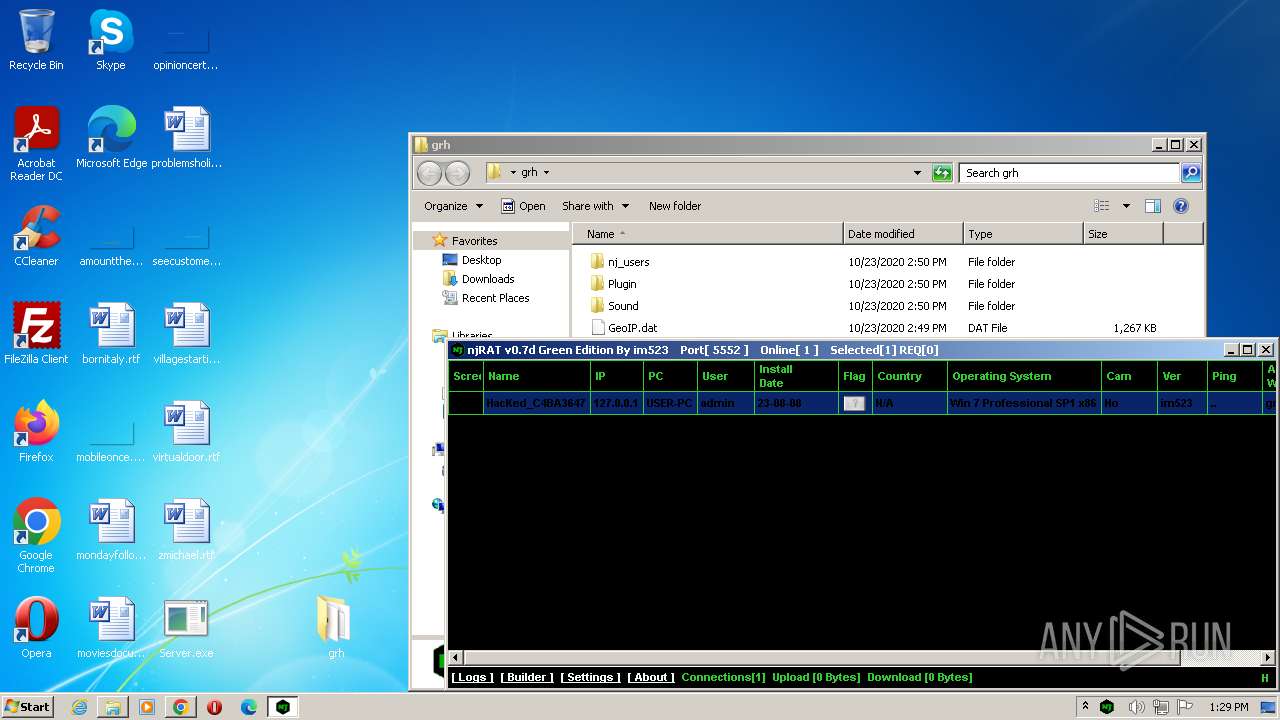Screen dimensions: 1280x720
Task: Click the njRAT taskbar button
Action: pos(283,707)
